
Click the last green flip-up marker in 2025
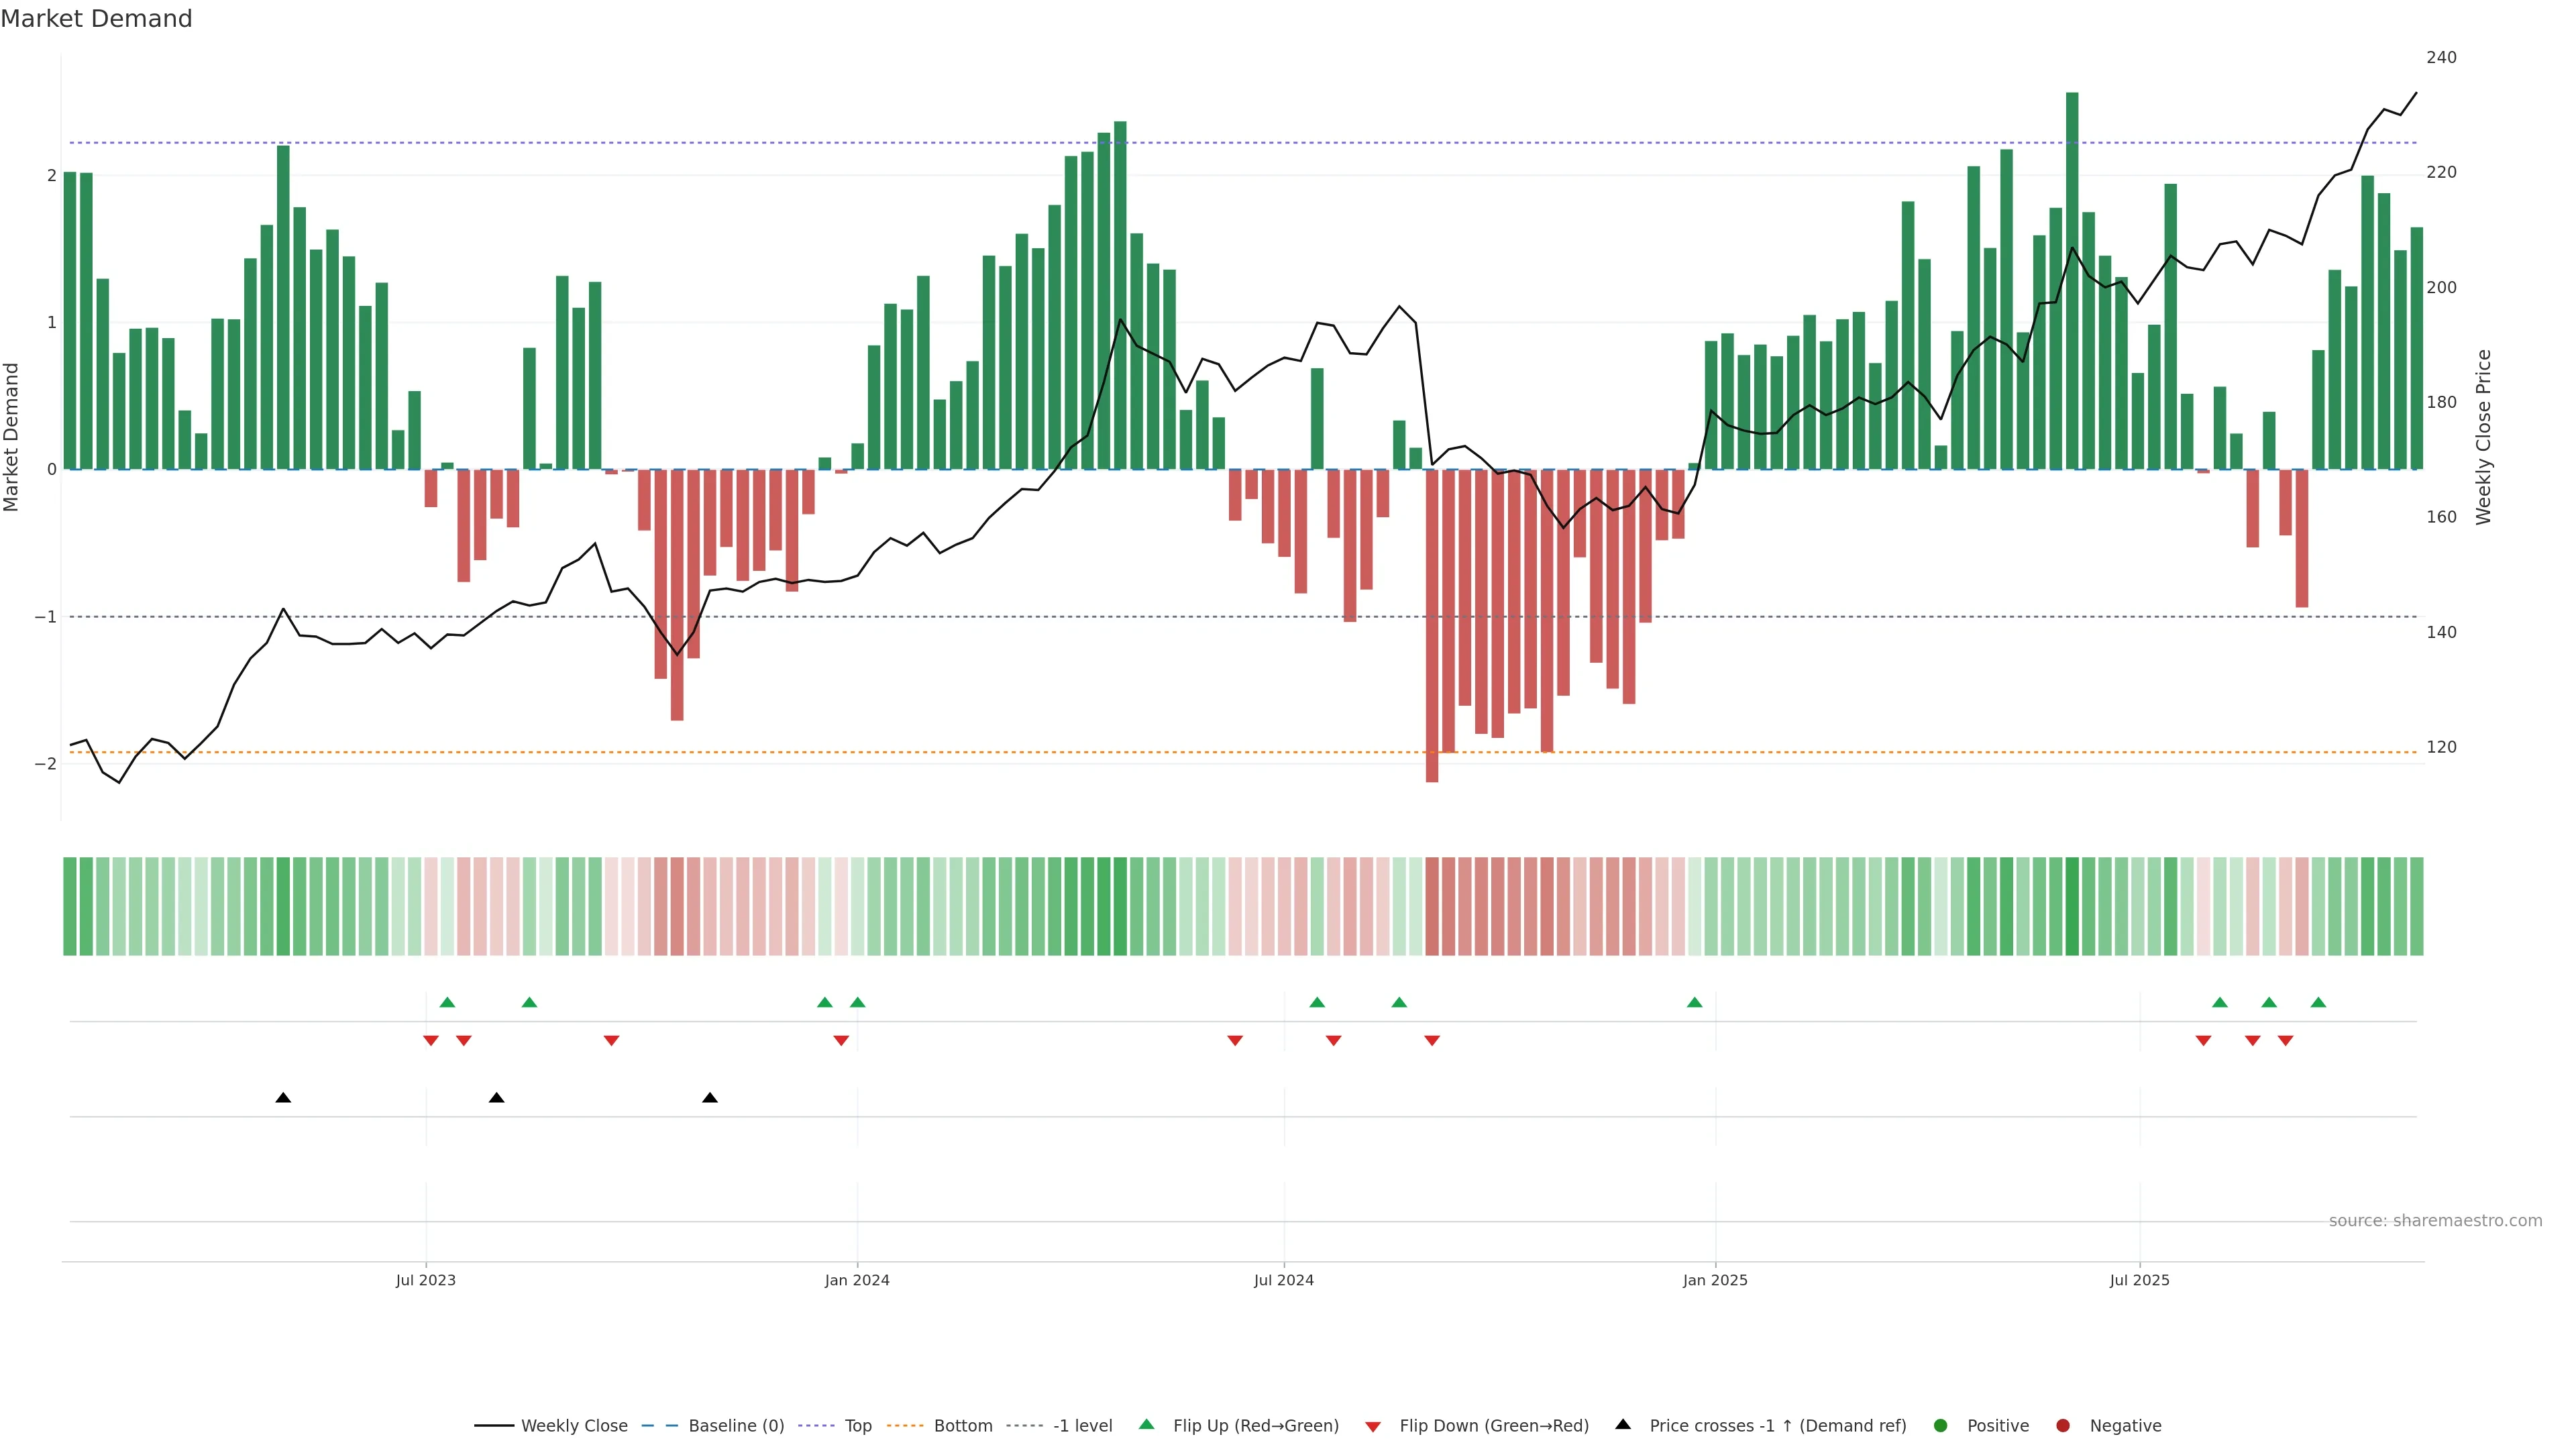coord(2318,1003)
